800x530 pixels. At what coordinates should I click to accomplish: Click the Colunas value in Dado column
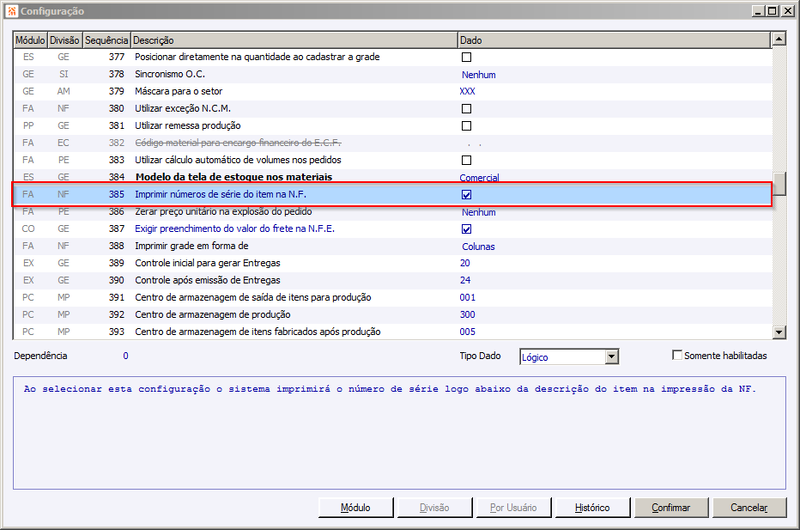pyautogui.click(x=478, y=246)
